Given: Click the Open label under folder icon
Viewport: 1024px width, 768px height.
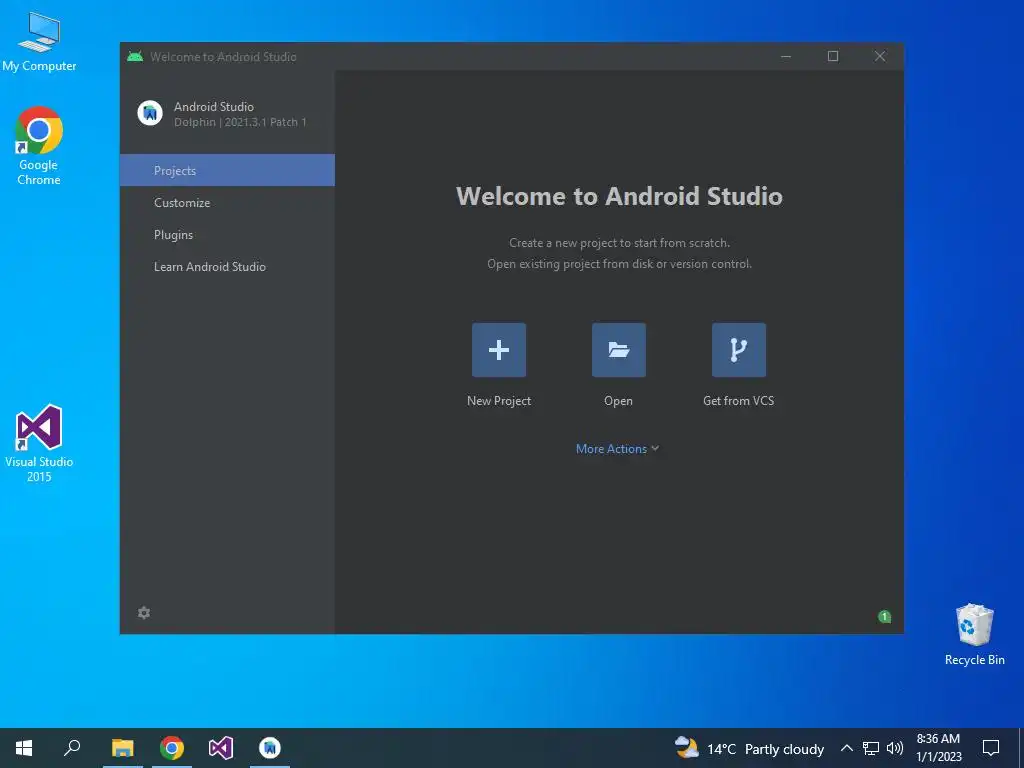Looking at the screenshot, I should click(x=618, y=401).
